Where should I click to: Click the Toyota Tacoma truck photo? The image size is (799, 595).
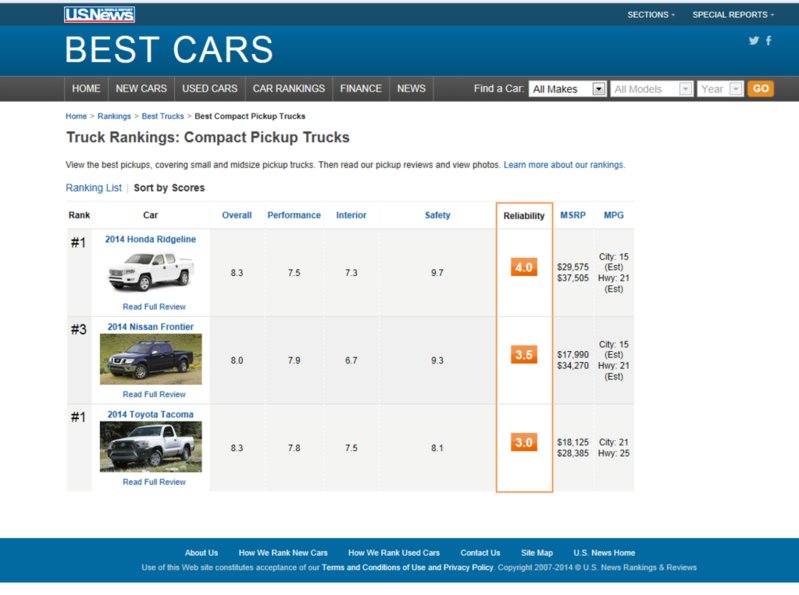tap(151, 447)
